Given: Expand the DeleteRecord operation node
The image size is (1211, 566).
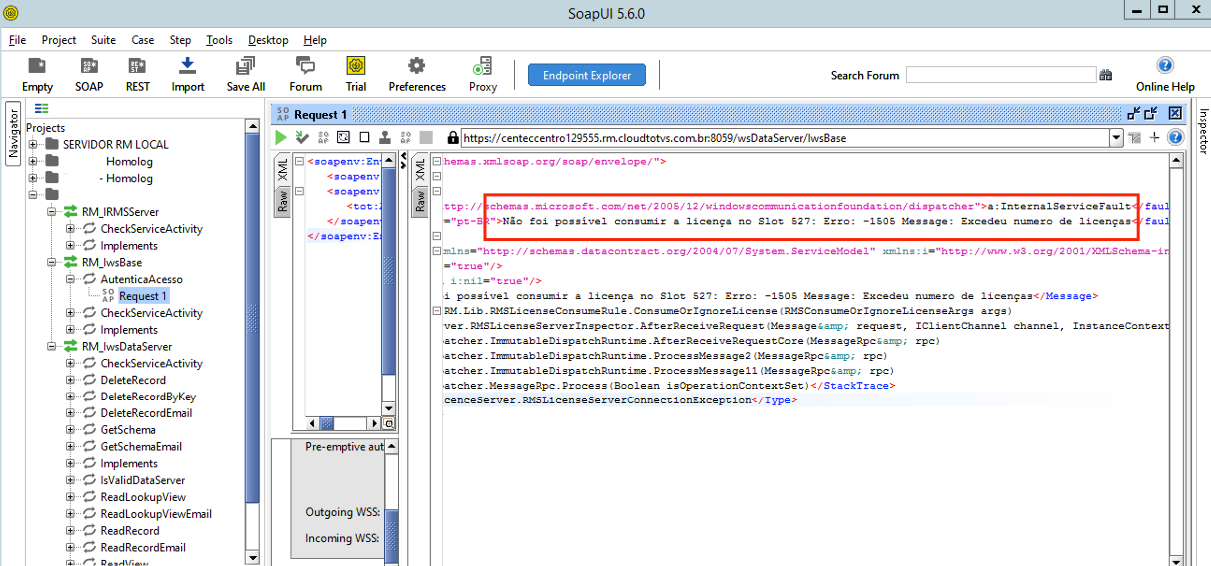Looking at the screenshot, I should coord(71,380).
